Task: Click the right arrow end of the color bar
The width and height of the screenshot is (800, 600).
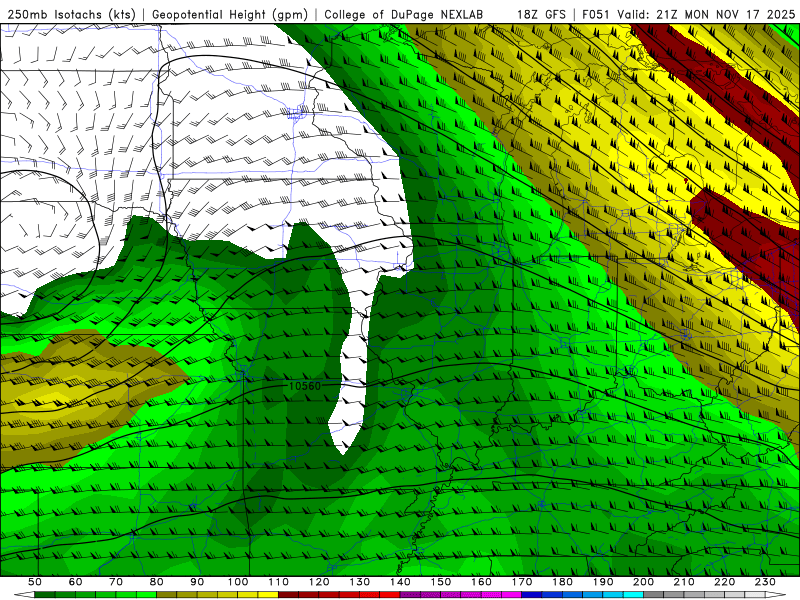Action: point(776,595)
